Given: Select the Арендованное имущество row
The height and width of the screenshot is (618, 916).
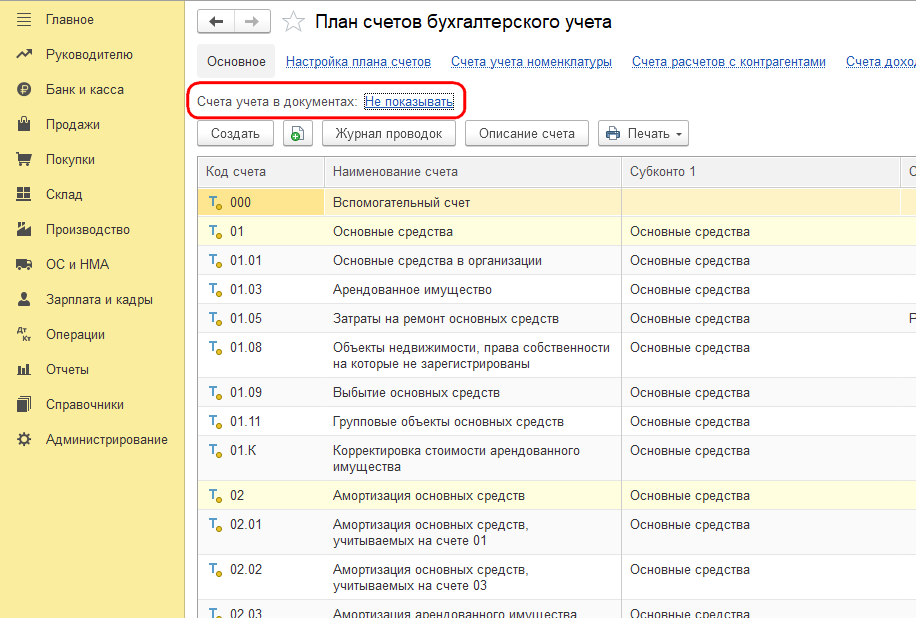Looking at the screenshot, I should [x=556, y=290].
